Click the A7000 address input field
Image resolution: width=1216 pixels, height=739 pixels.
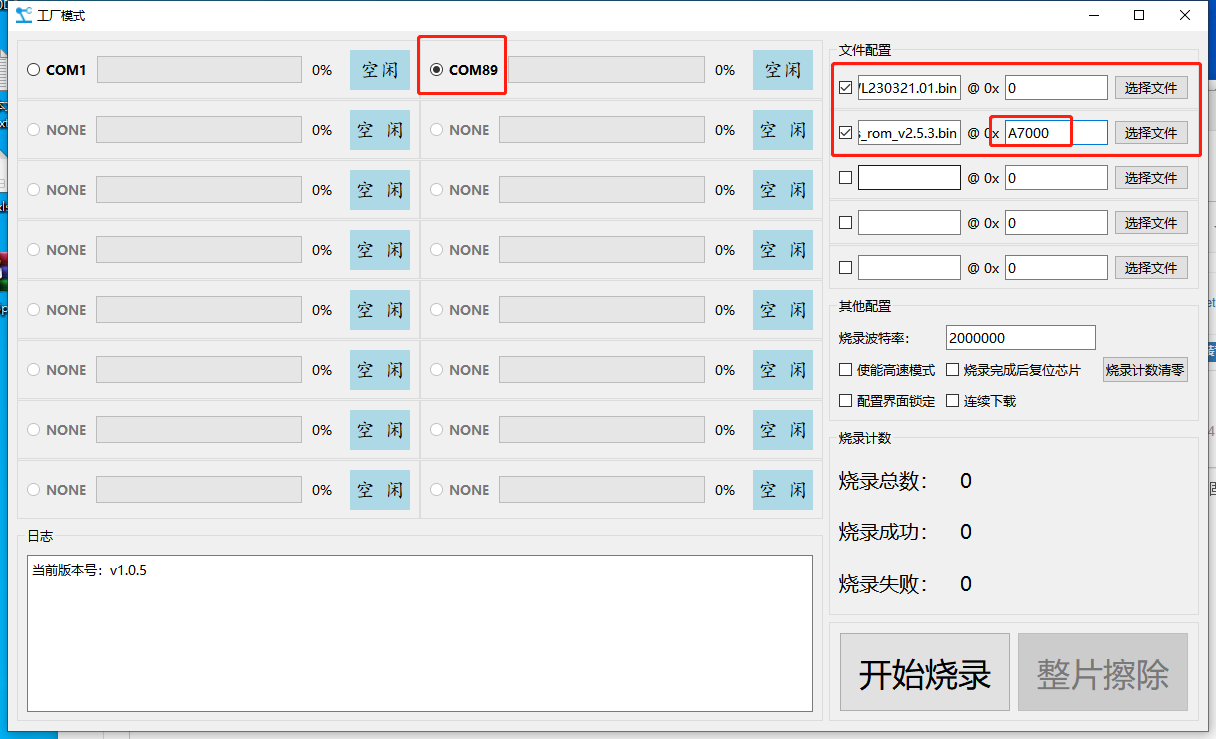1056,133
